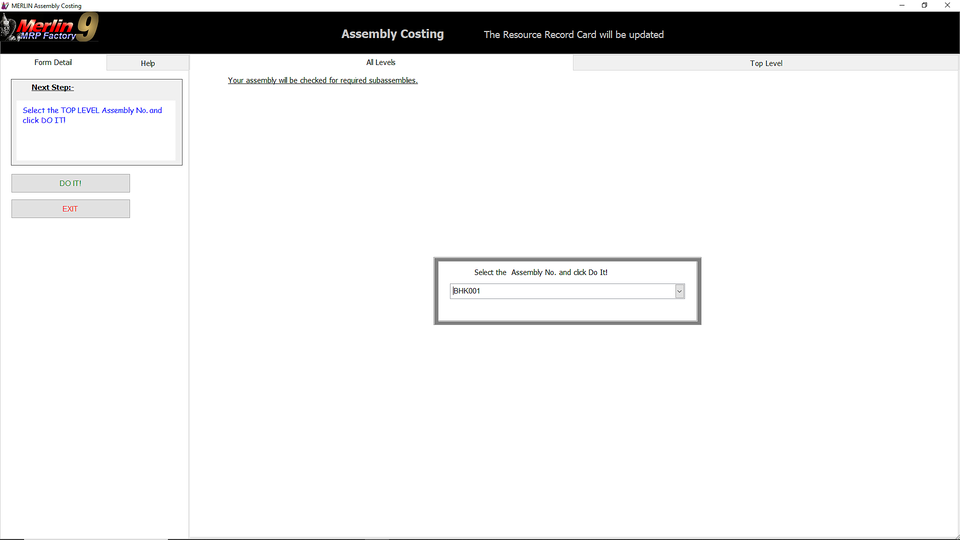
Task: Switch to the Top Level tab
Action: tap(766, 63)
